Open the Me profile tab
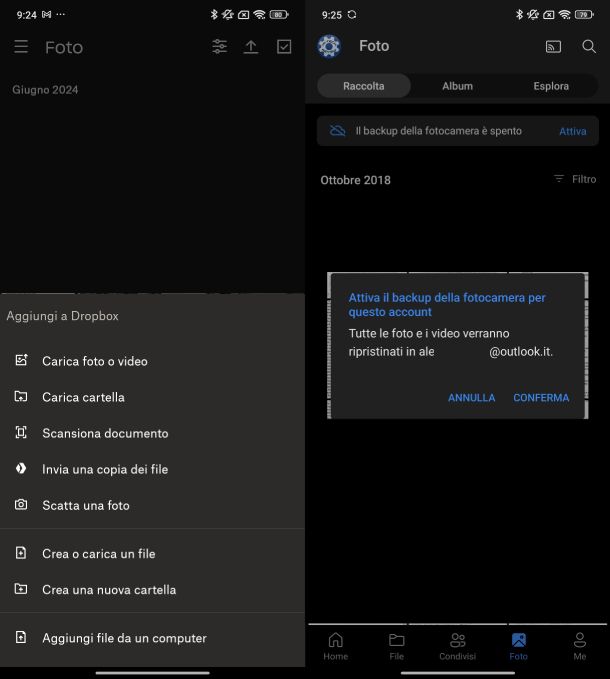610x679 pixels. click(x=580, y=646)
